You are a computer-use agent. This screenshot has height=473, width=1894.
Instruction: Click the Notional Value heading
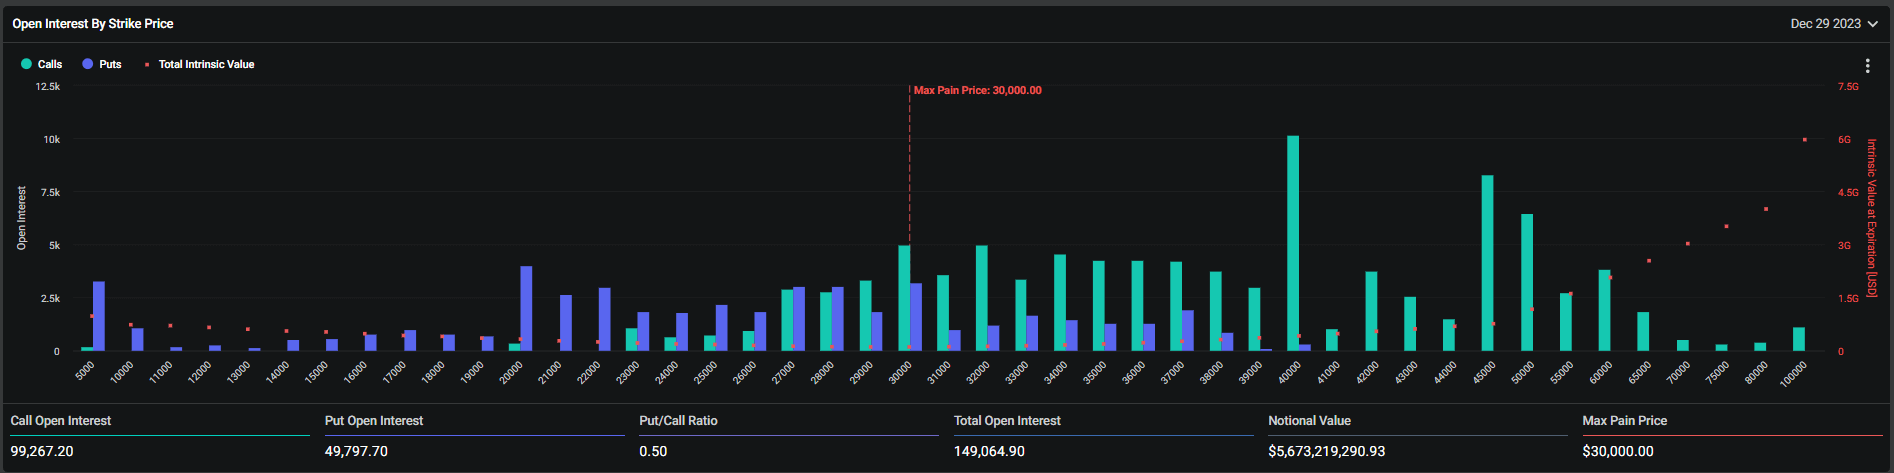(1309, 420)
